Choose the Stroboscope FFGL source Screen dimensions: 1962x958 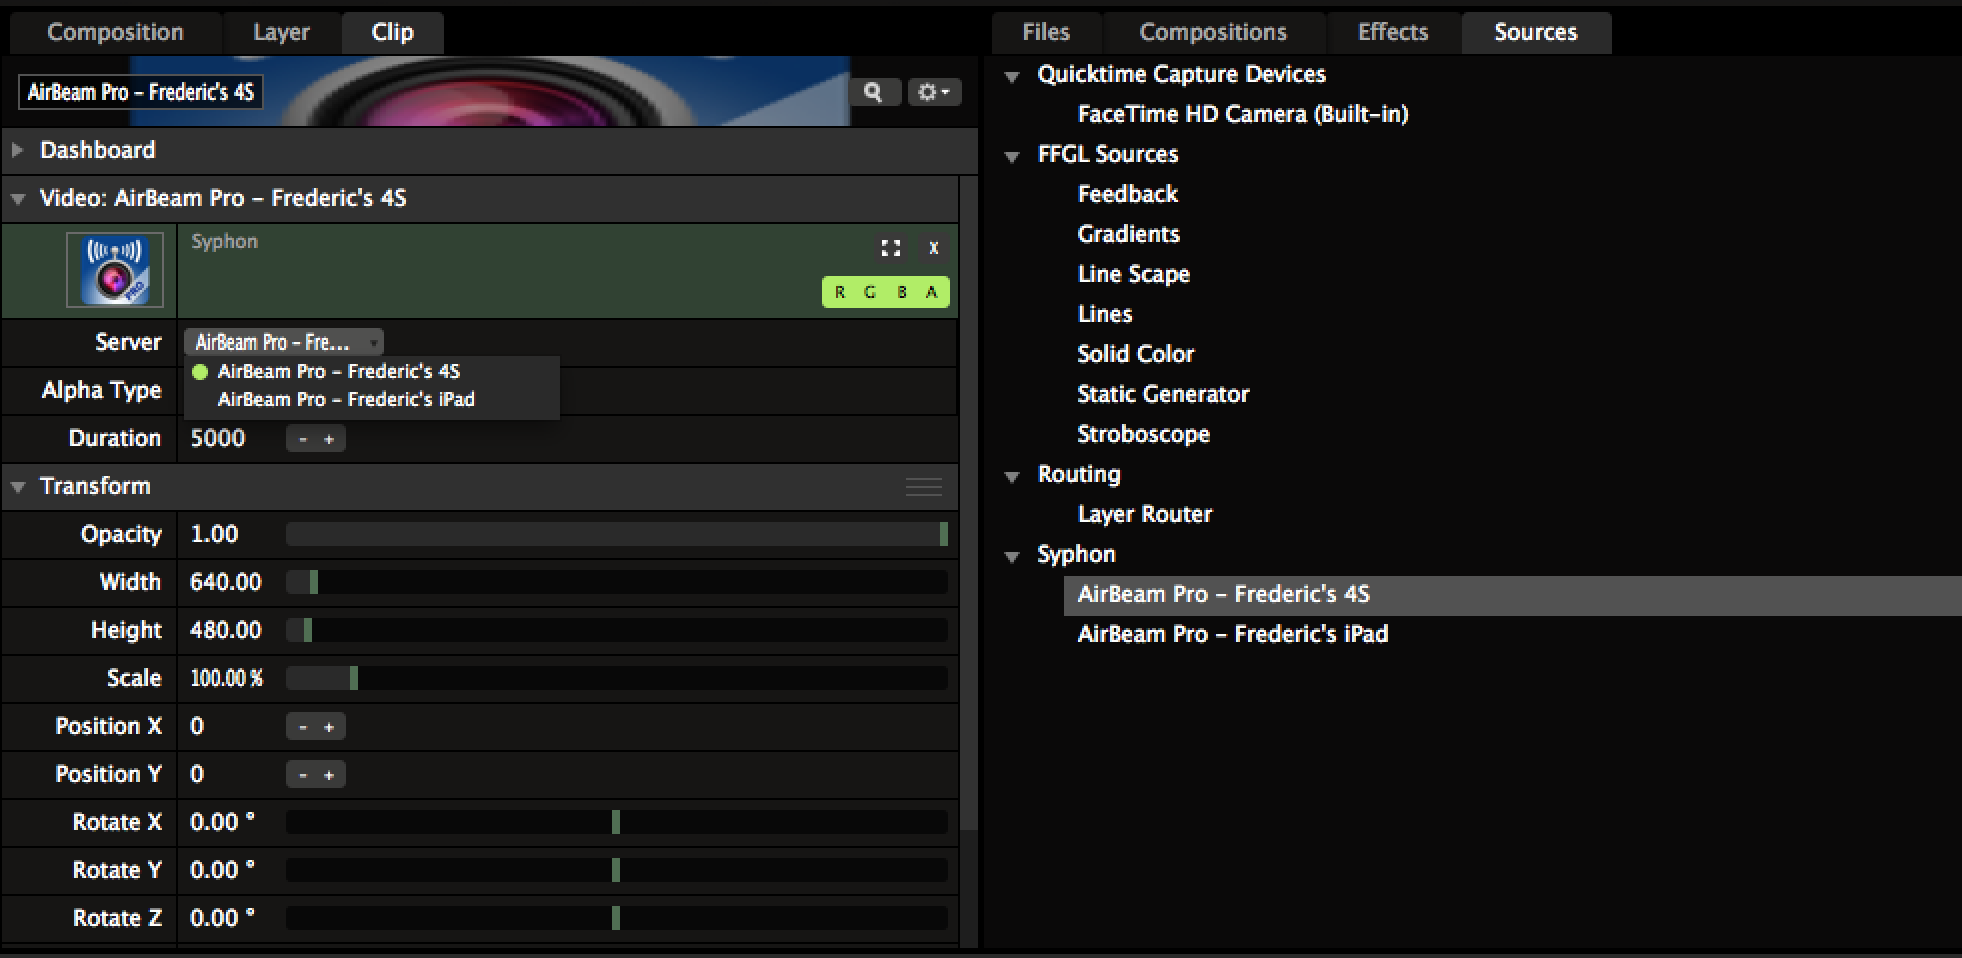1143,434
